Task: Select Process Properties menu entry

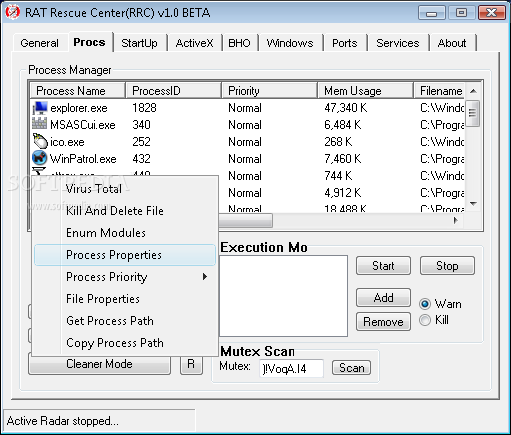Action: (125, 255)
